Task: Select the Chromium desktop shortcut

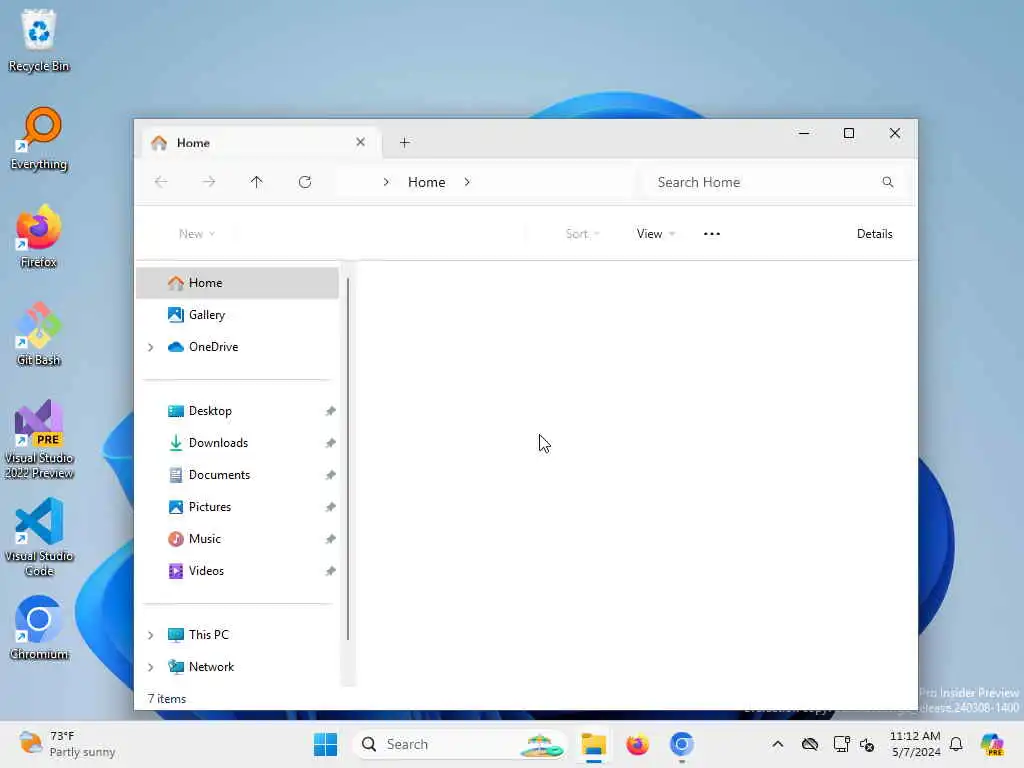Action: [x=39, y=628]
